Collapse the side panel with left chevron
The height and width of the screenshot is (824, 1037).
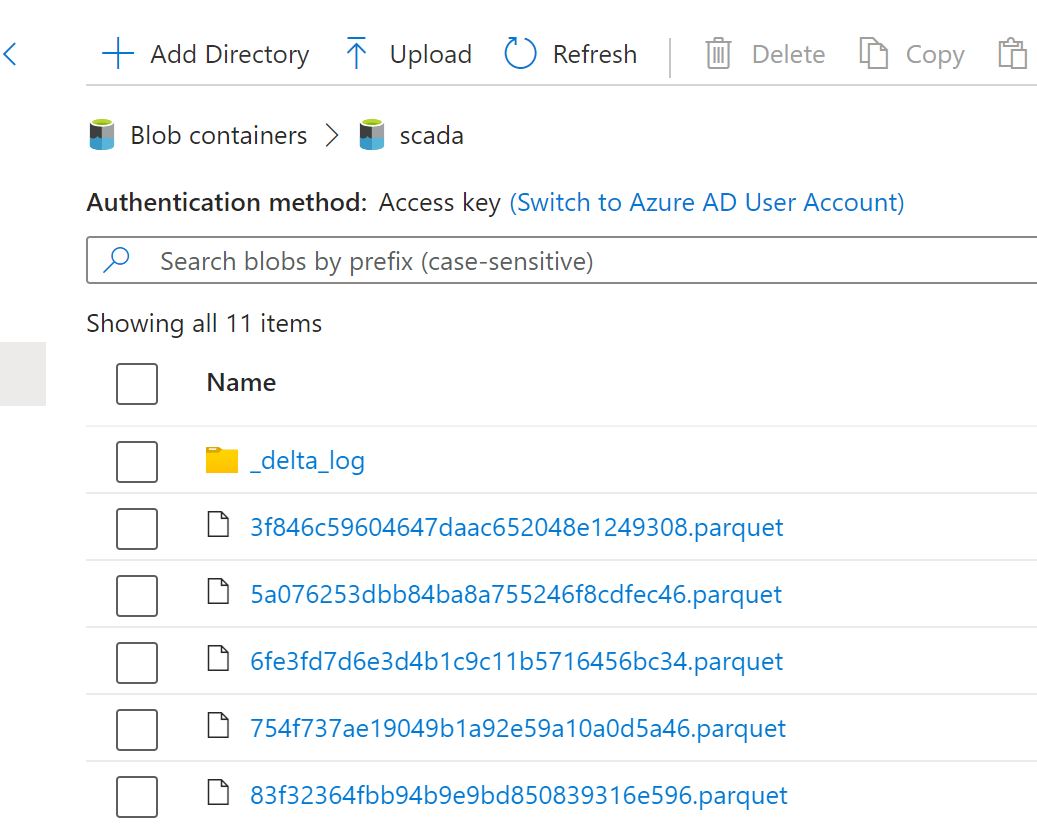[x=11, y=54]
